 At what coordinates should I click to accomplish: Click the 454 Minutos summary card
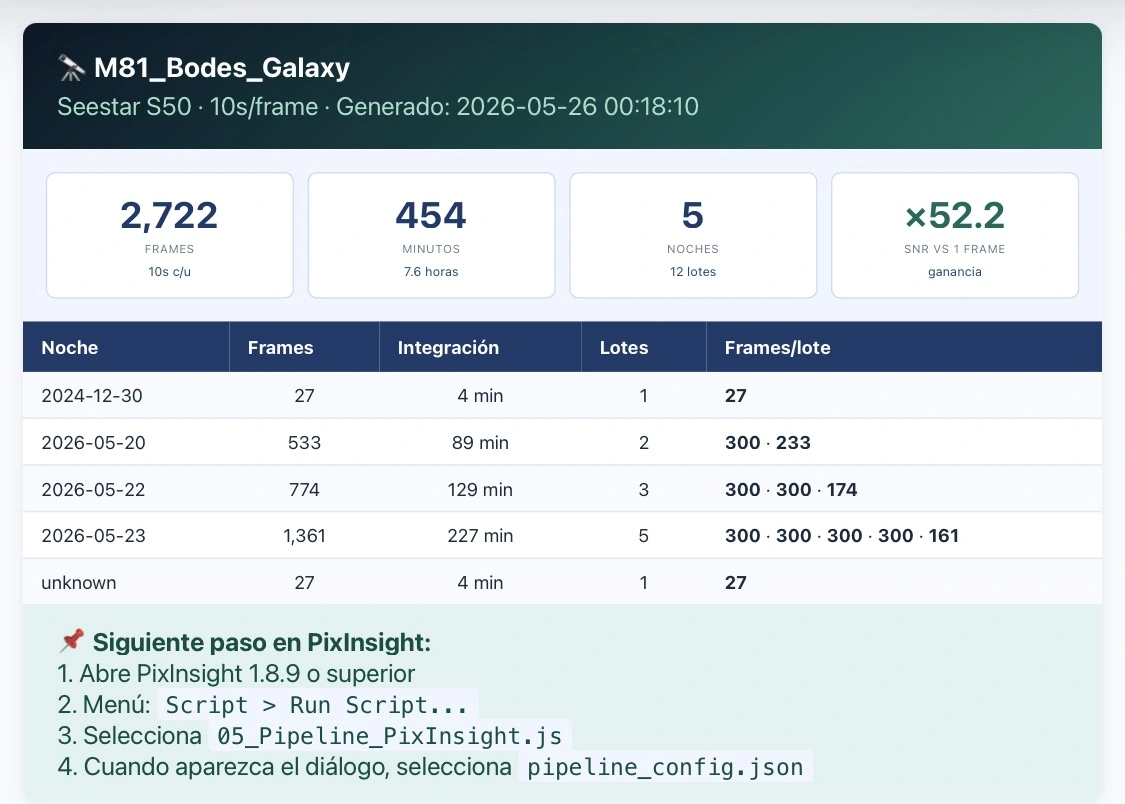431,235
